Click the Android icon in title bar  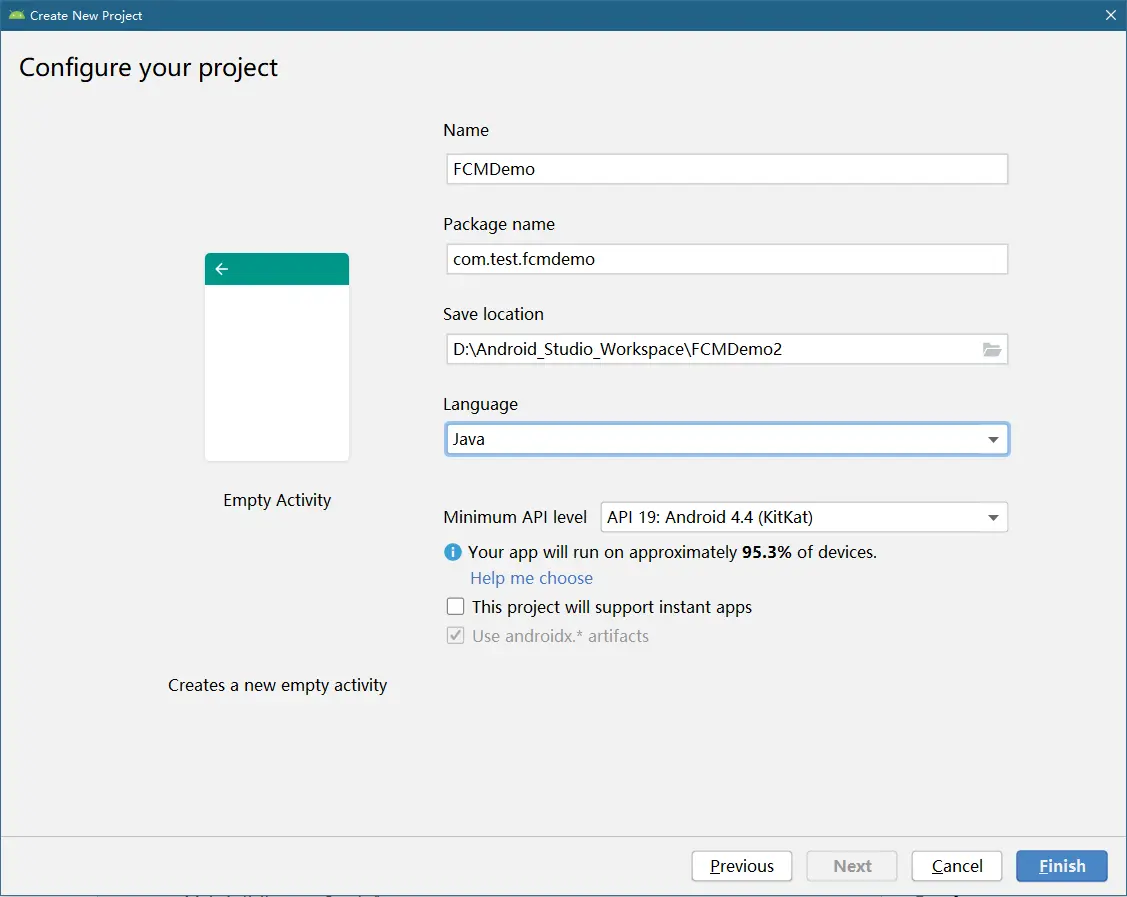[16, 15]
